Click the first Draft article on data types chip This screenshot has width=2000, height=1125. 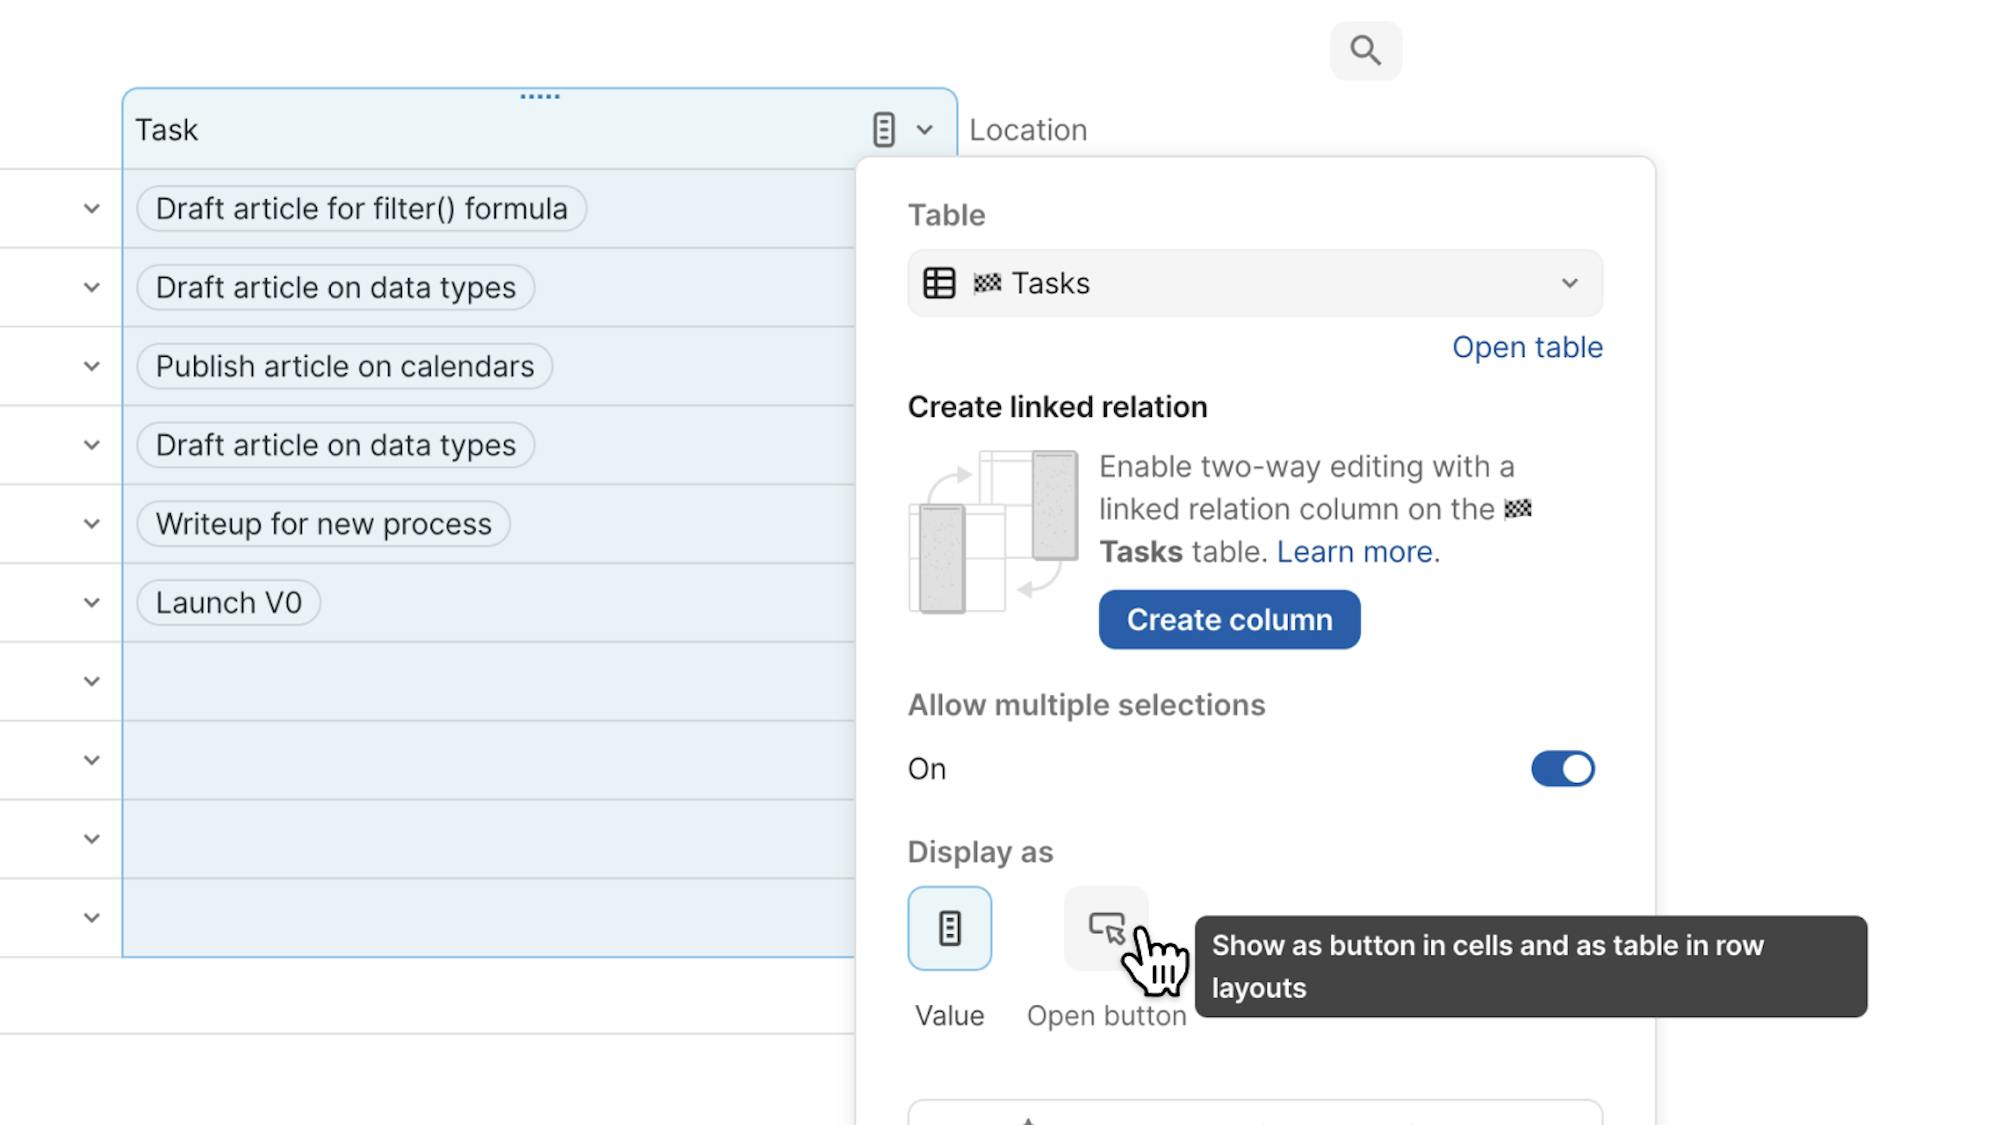(x=335, y=288)
